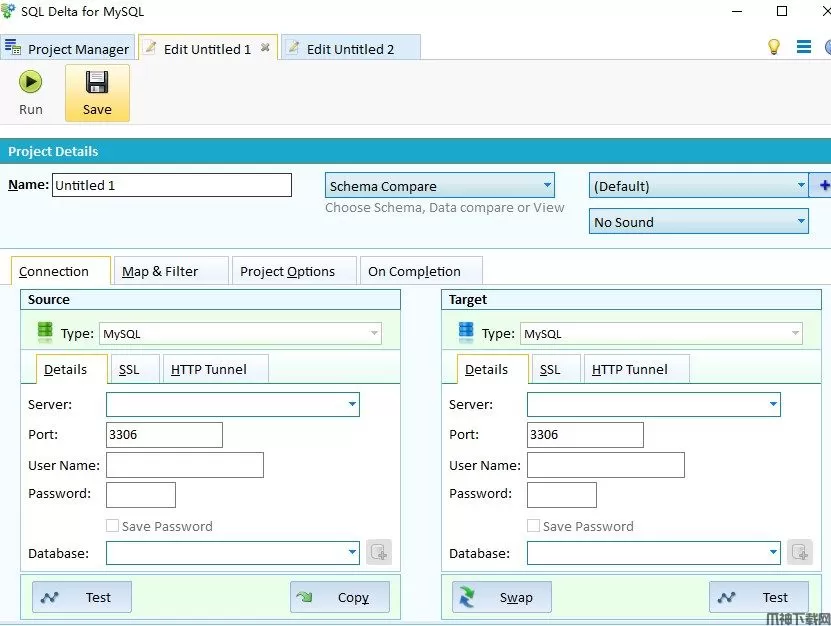Click the project Name input field
This screenshot has width=831, height=626.
(x=171, y=185)
